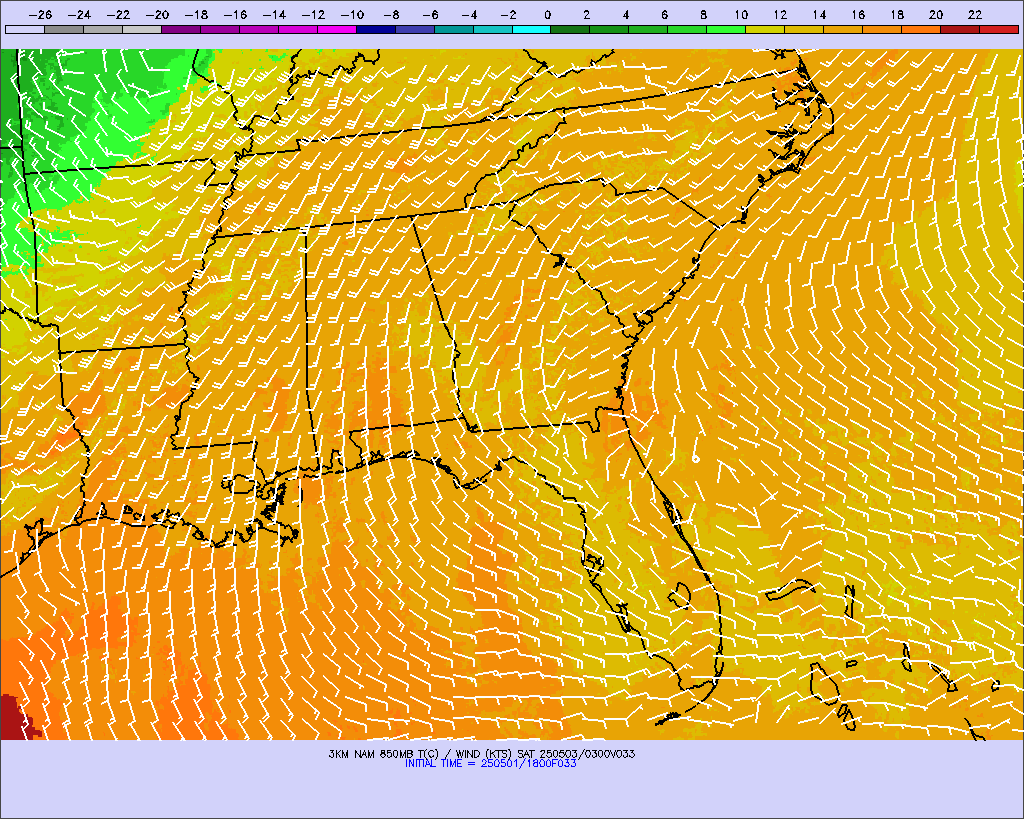Screen dimensions: 1024x819
Task: Click the -10 scale label
Action: (353, 15)
